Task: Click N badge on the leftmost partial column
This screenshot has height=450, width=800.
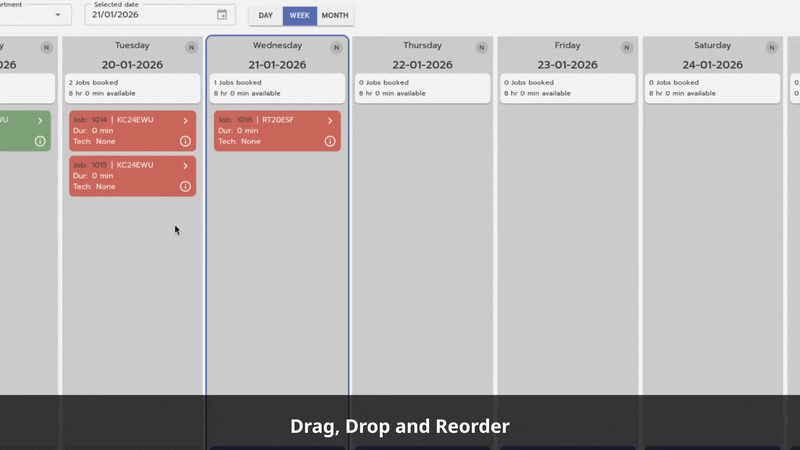Action: point(46,47)
